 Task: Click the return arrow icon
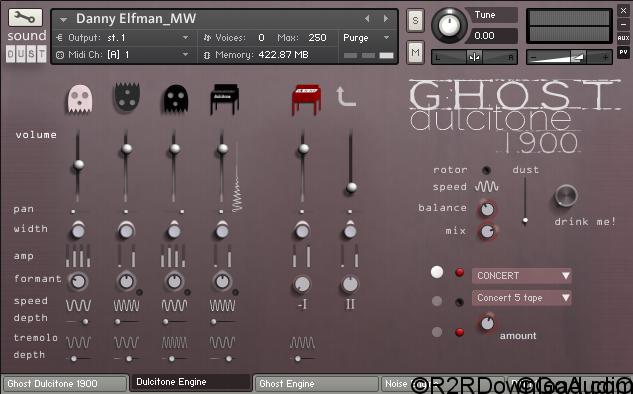(x=346, y=97)
